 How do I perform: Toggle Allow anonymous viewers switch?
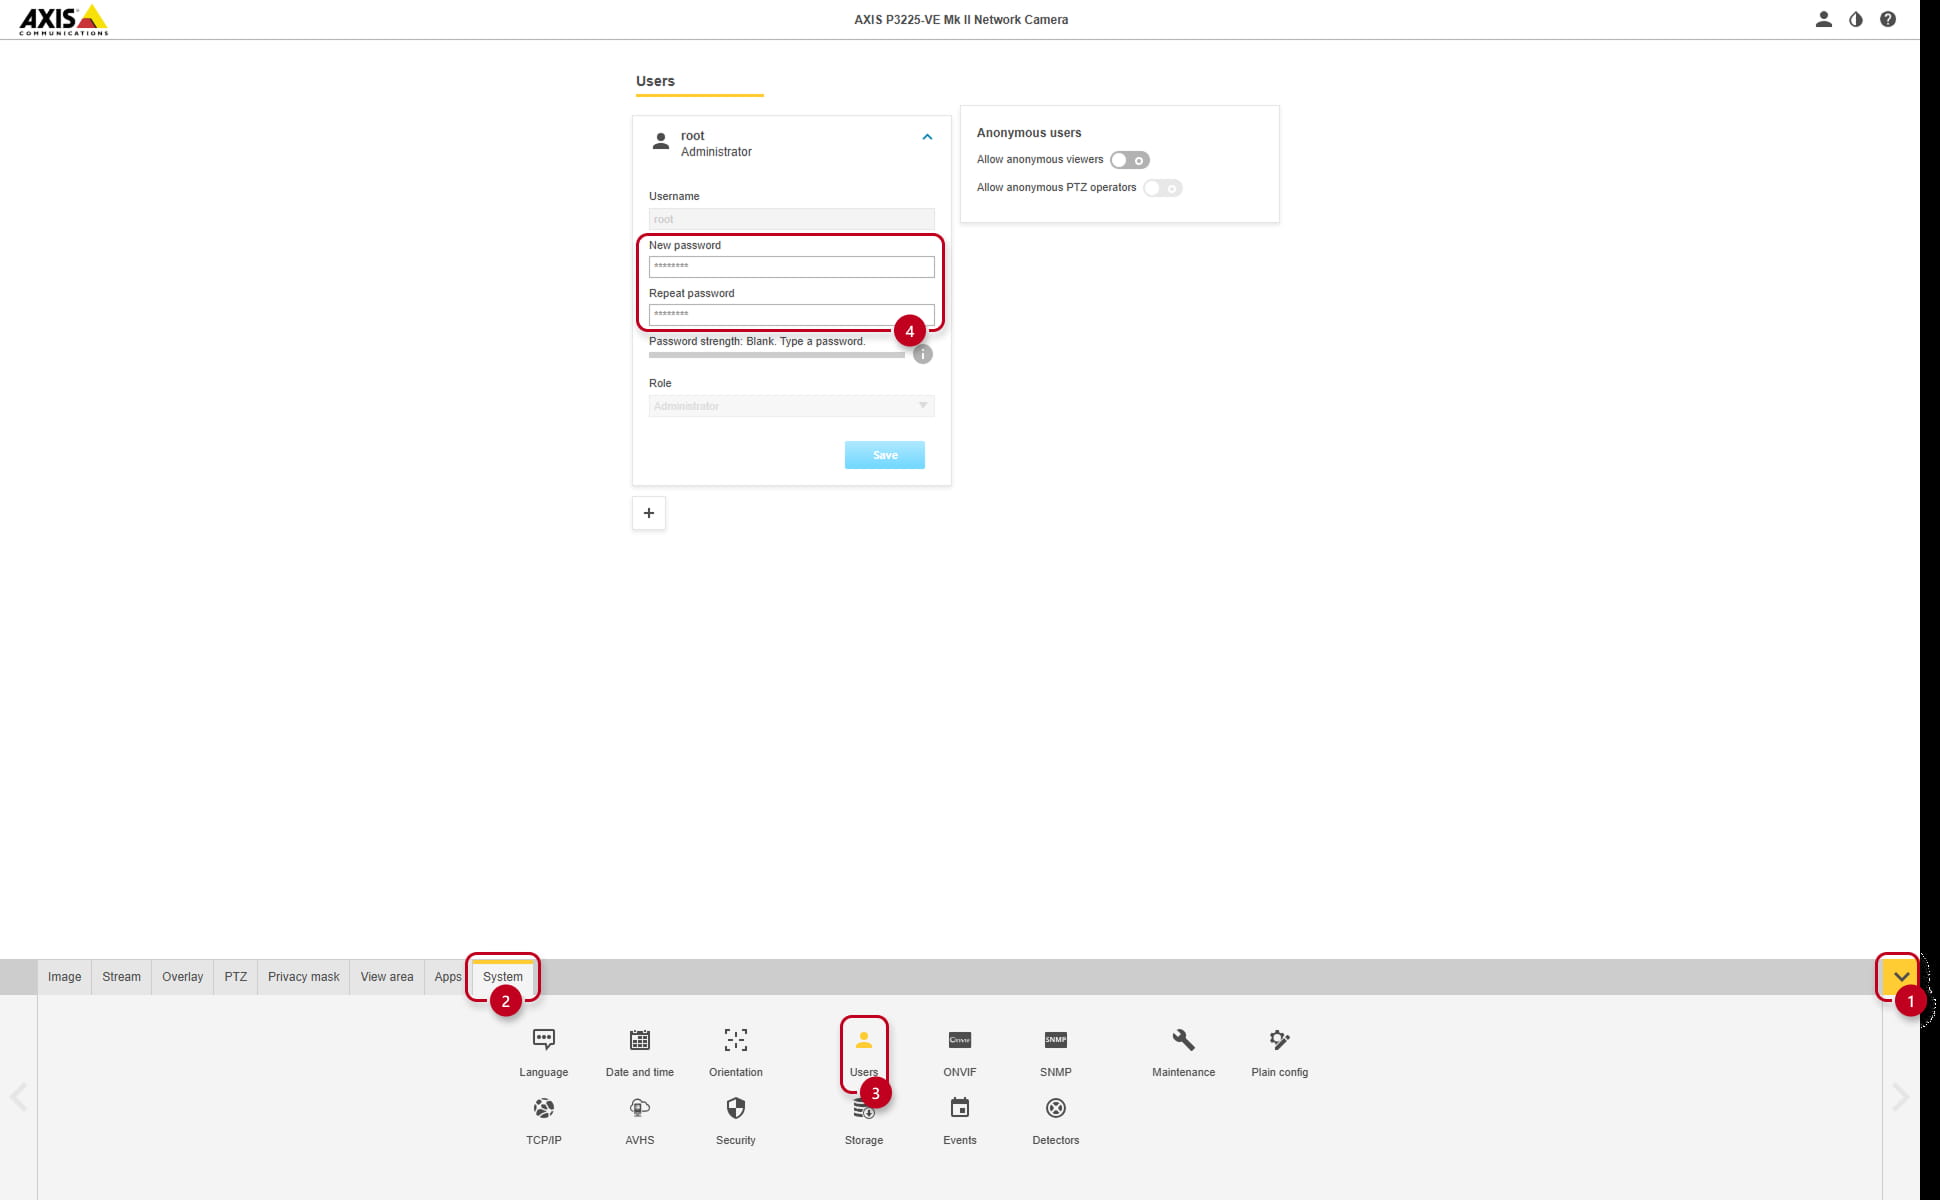[x=1130, y=160]
